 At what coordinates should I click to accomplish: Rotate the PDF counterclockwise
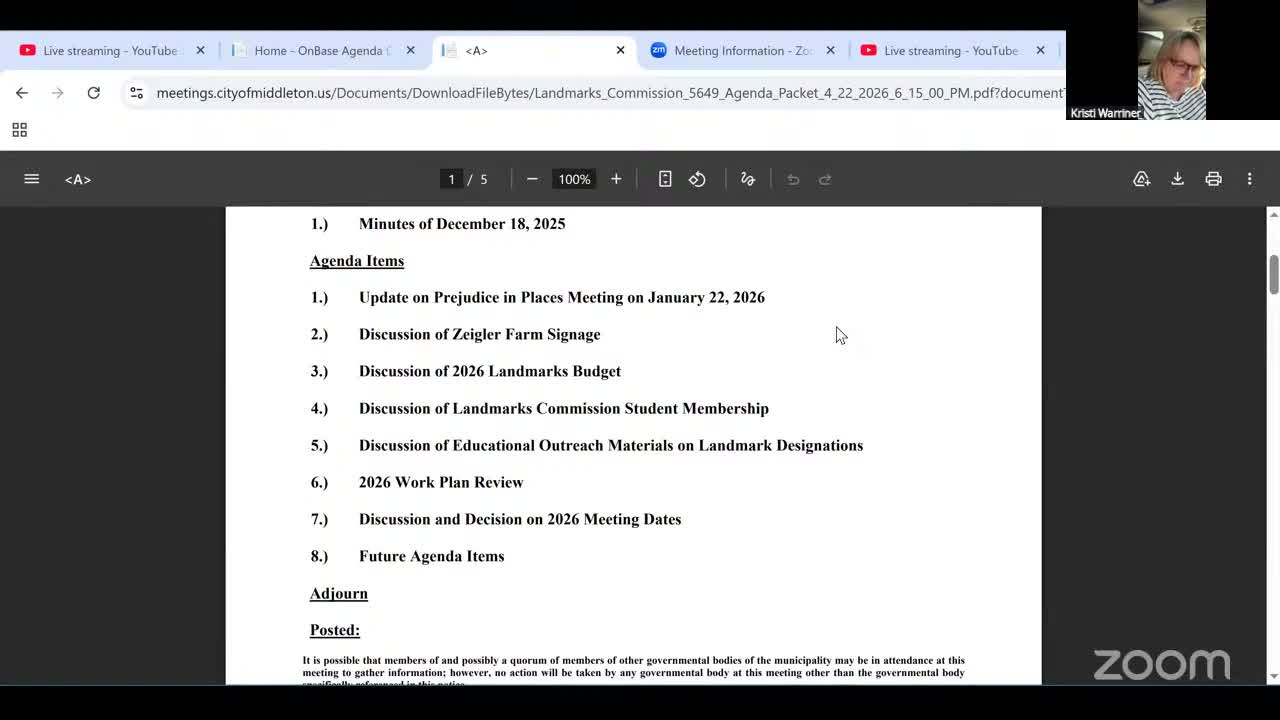click(697, 179)
